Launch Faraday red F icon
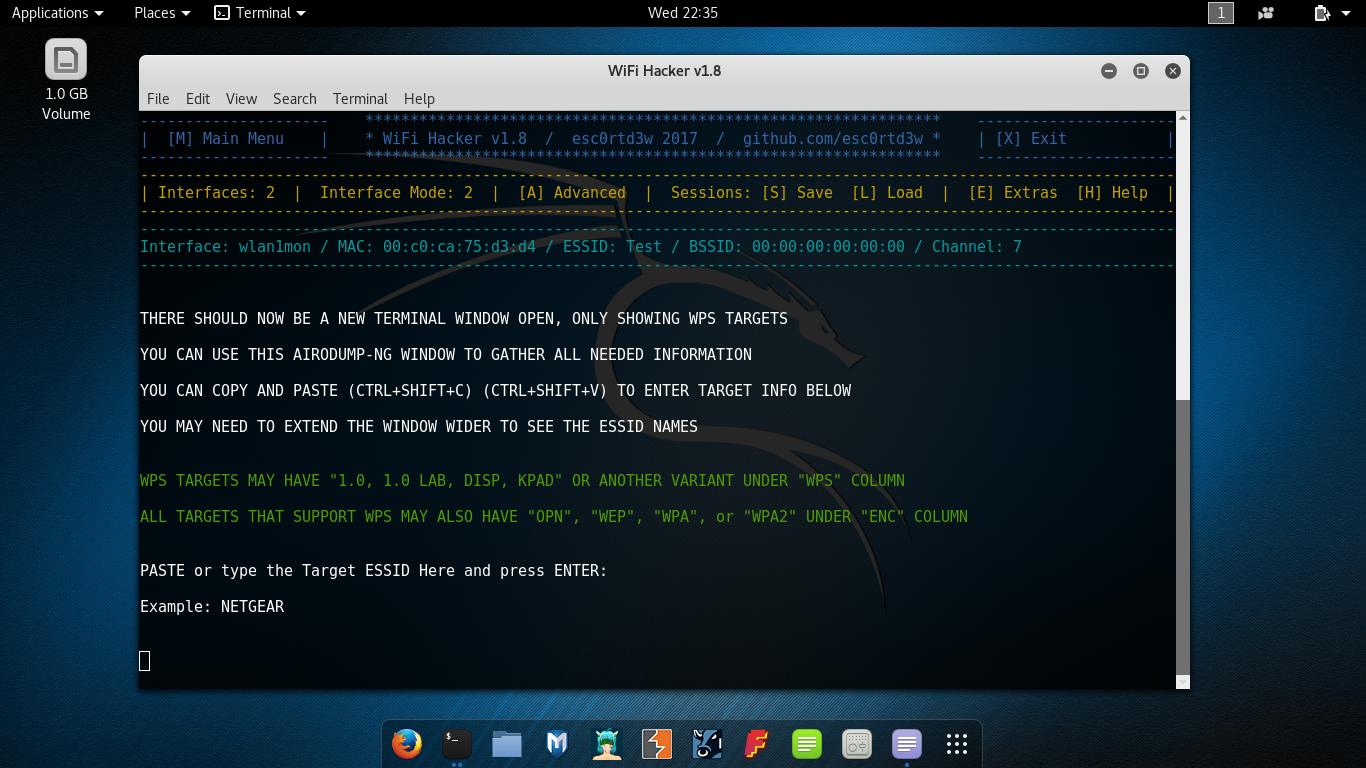This screenshot has height=768, width=1366. click(x=757, y=744)
